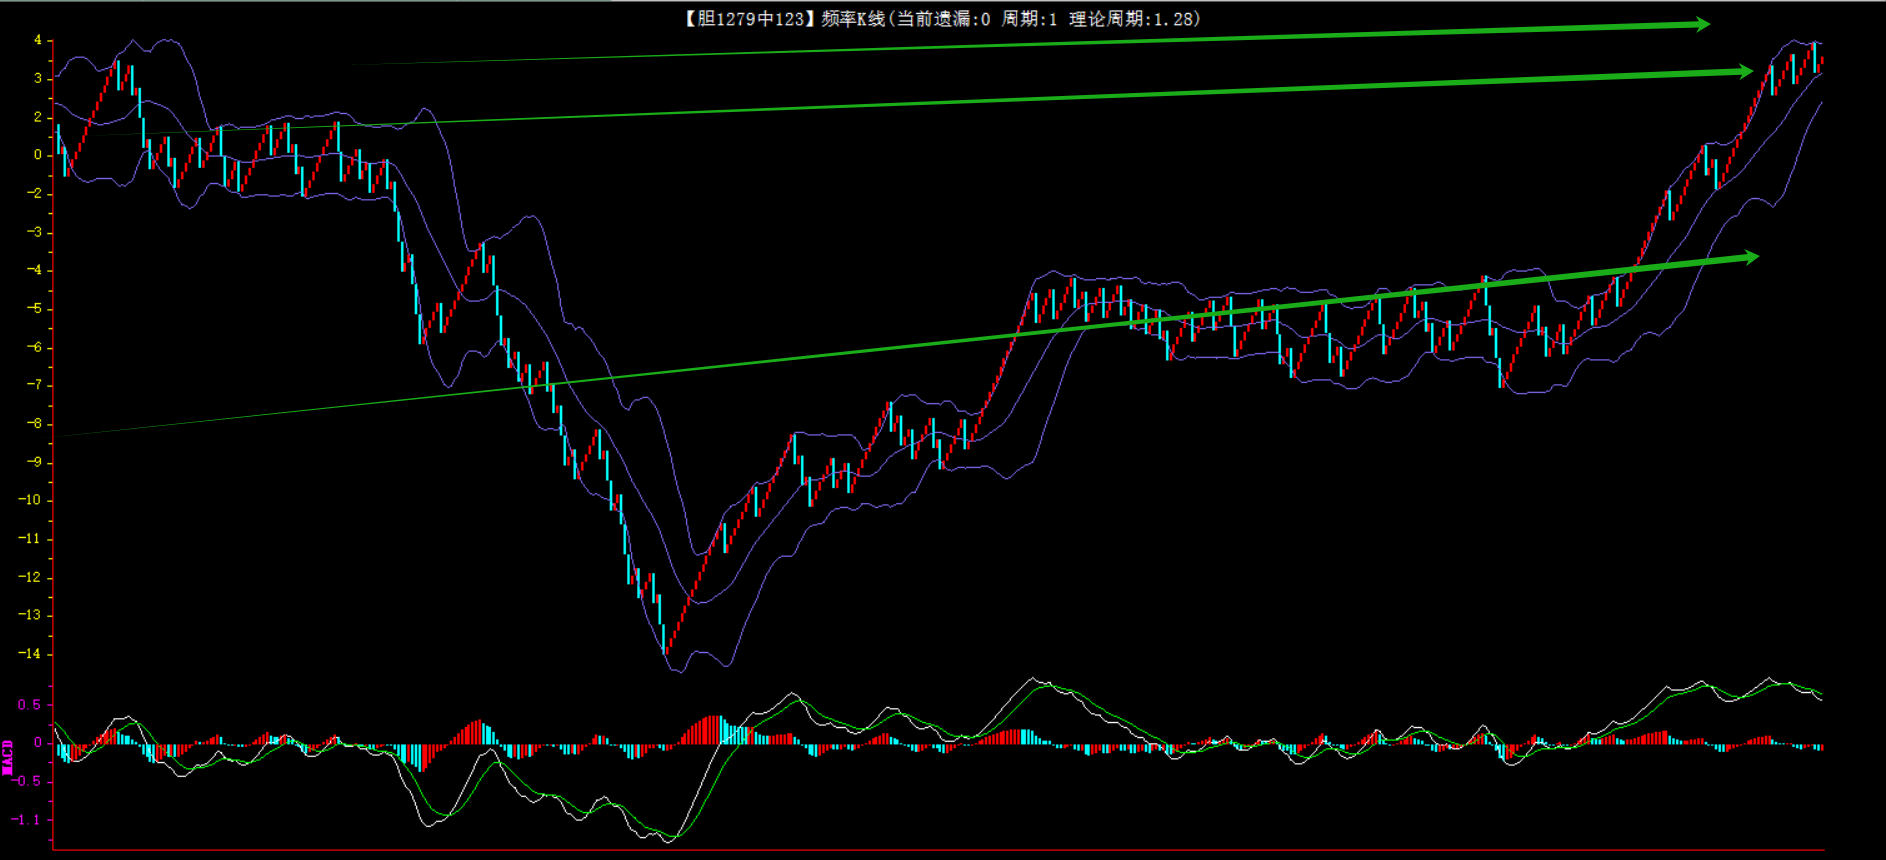
Task: Click the MACD axis label -0.5
Action: (x=27, y=781)
